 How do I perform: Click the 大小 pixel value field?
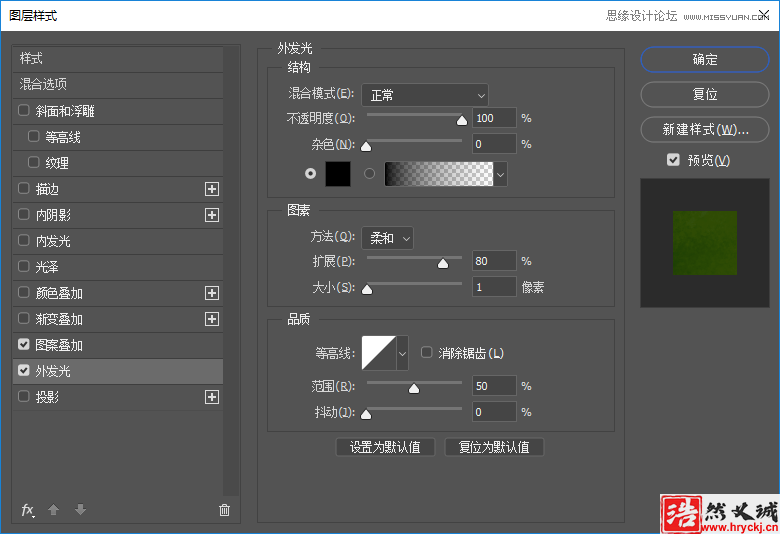point(494,287)
